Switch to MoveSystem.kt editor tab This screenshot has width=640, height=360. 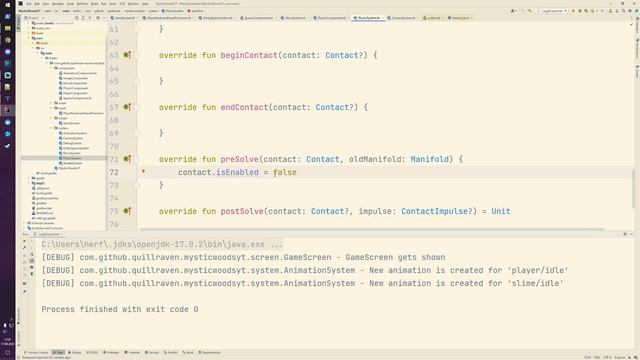point(295,18)
